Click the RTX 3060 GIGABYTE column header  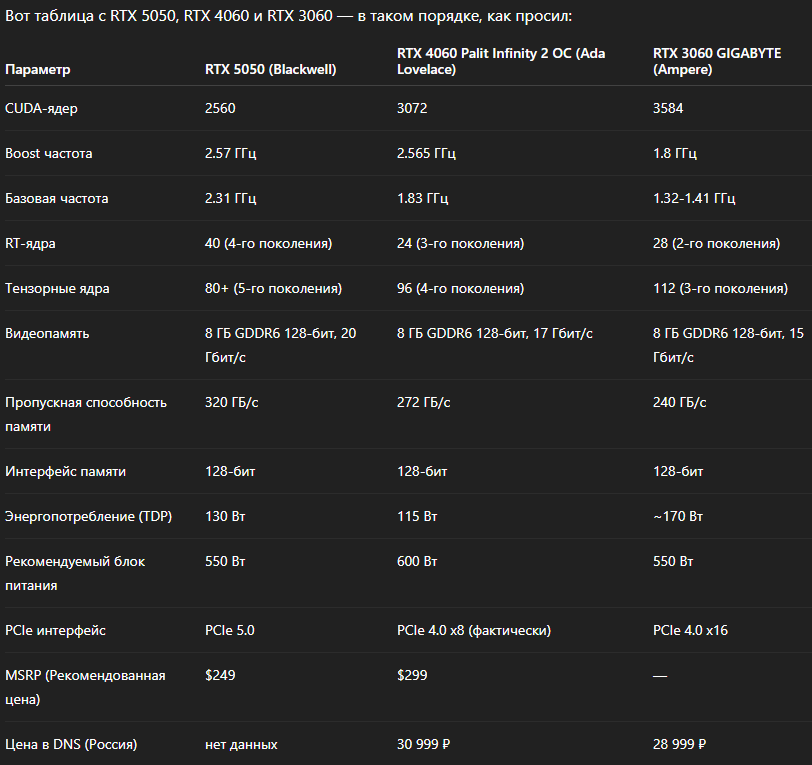click(717, 61)
